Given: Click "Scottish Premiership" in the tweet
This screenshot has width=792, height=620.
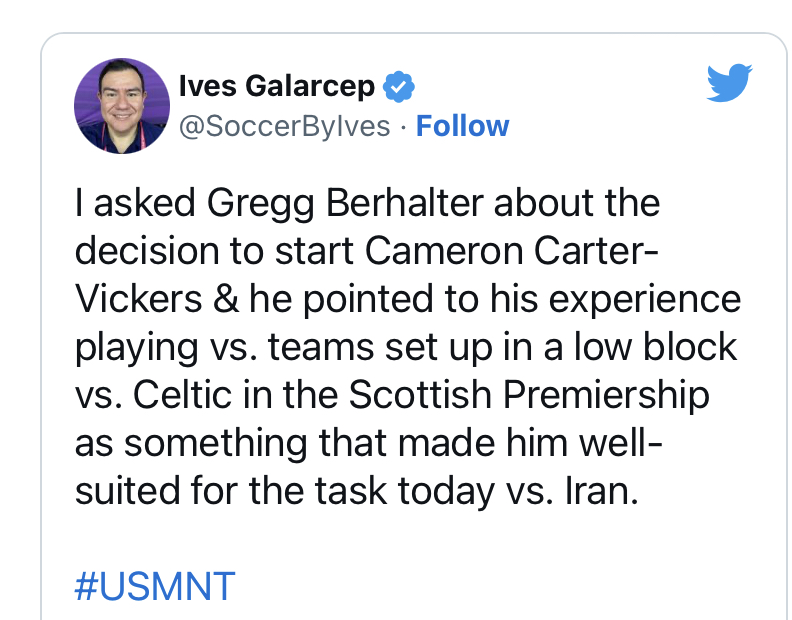Looking at the screenshot, I should [528, 395].
